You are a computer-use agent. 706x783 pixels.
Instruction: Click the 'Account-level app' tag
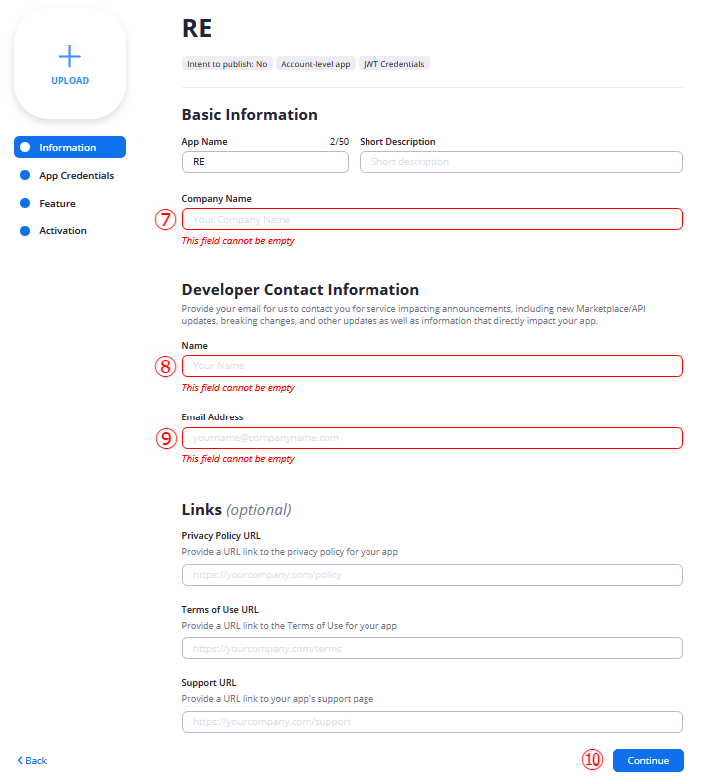tap(315, 64)
